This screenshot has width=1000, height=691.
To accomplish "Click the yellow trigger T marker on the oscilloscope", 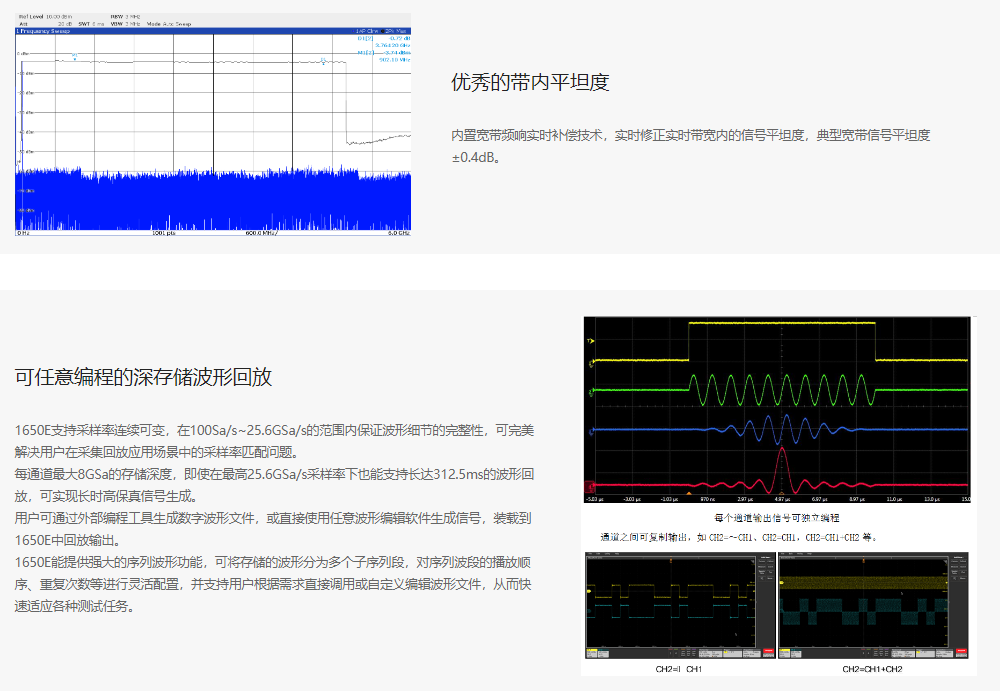I will pos(591,342).
